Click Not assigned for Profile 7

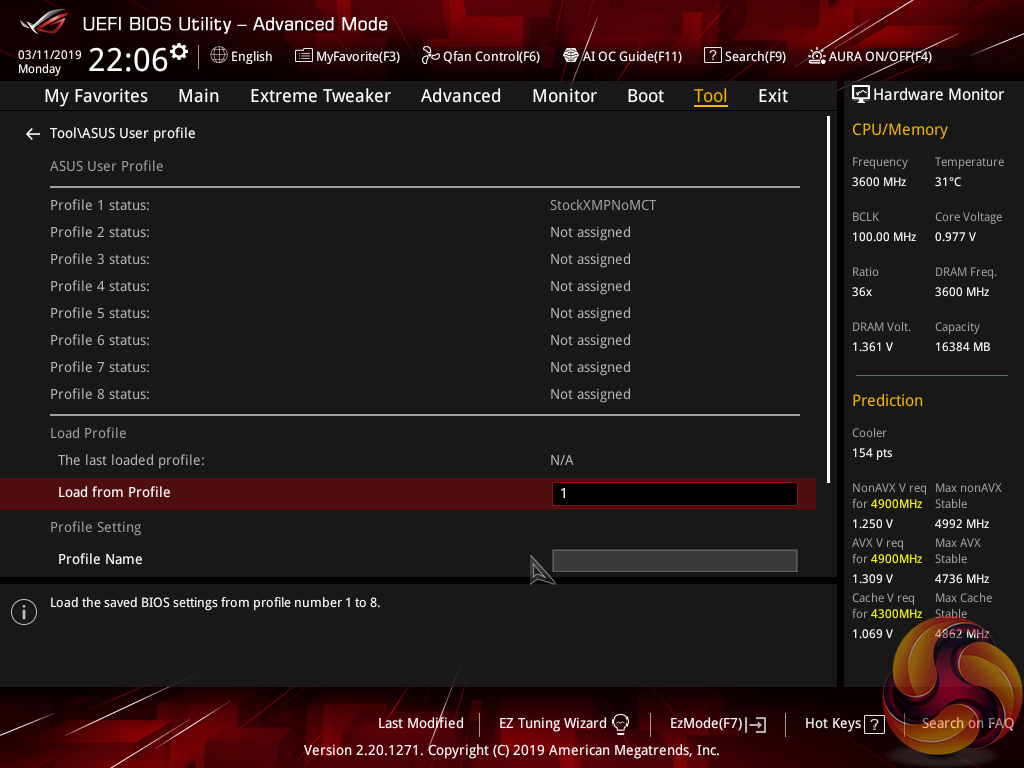click(590, 367)
